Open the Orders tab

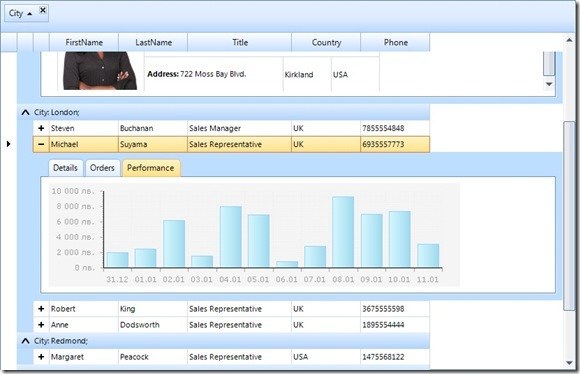tap(102, 168)
